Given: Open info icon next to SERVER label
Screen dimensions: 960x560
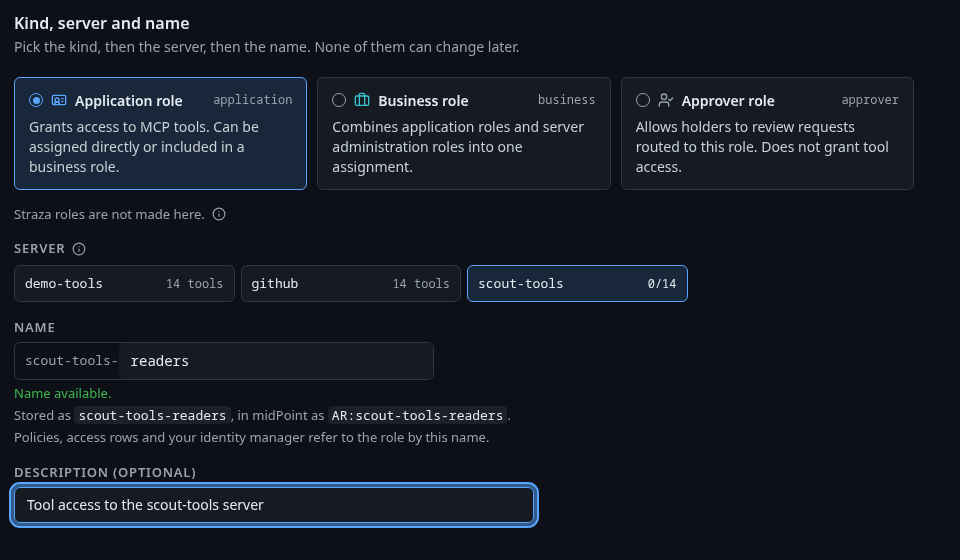Looking at the screenshot, I should pos(79,248).
